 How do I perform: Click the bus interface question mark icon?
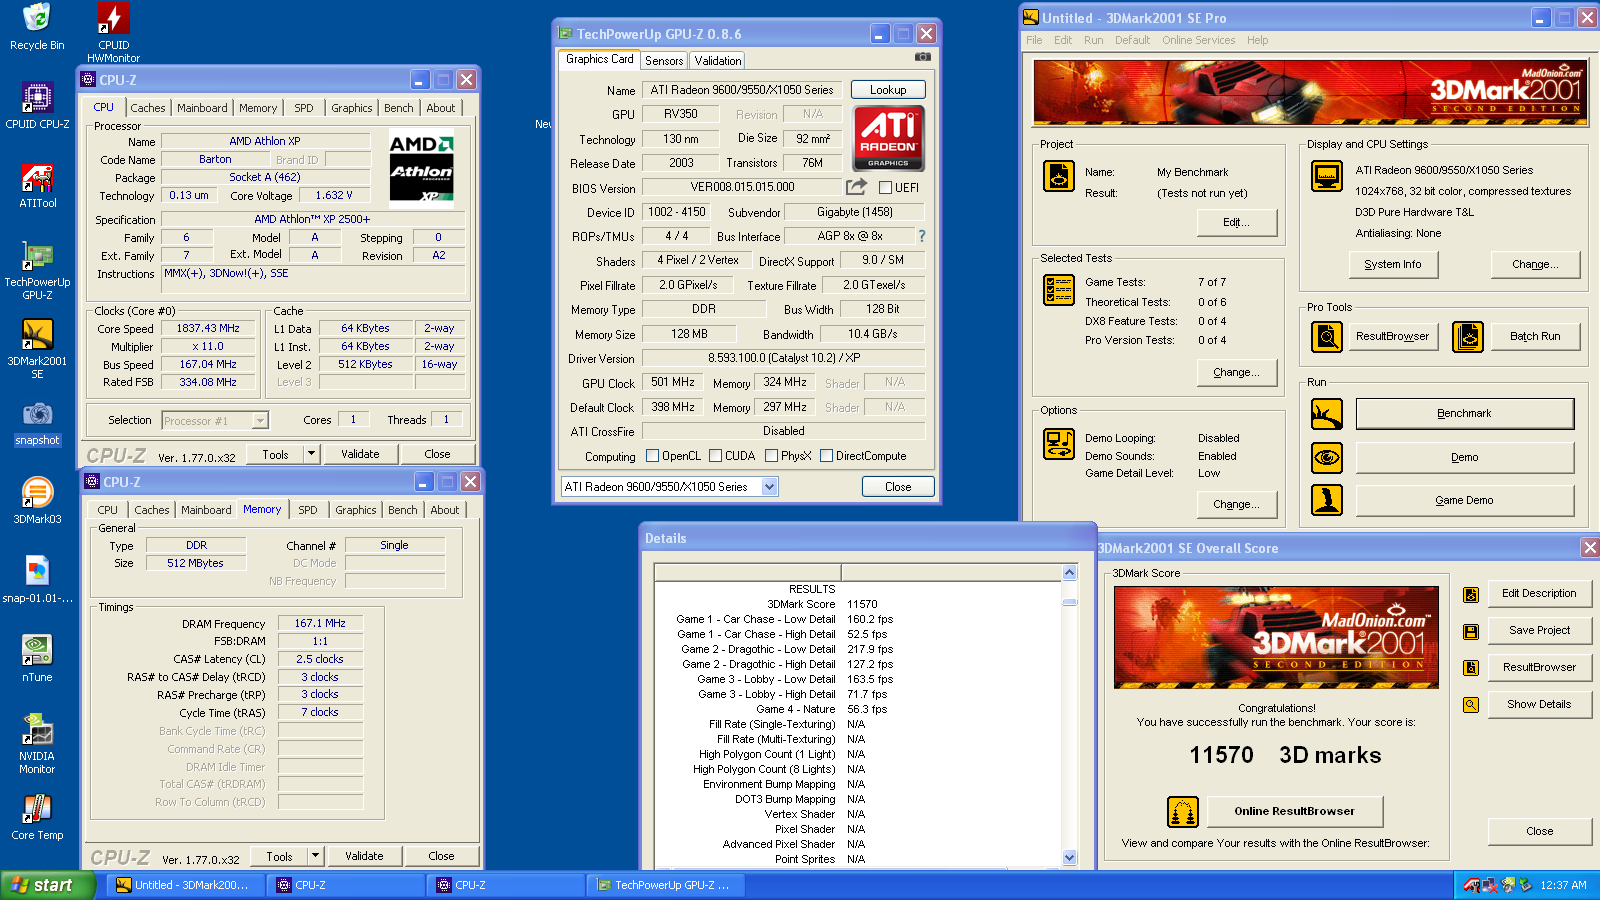click(x=922, y=236)
